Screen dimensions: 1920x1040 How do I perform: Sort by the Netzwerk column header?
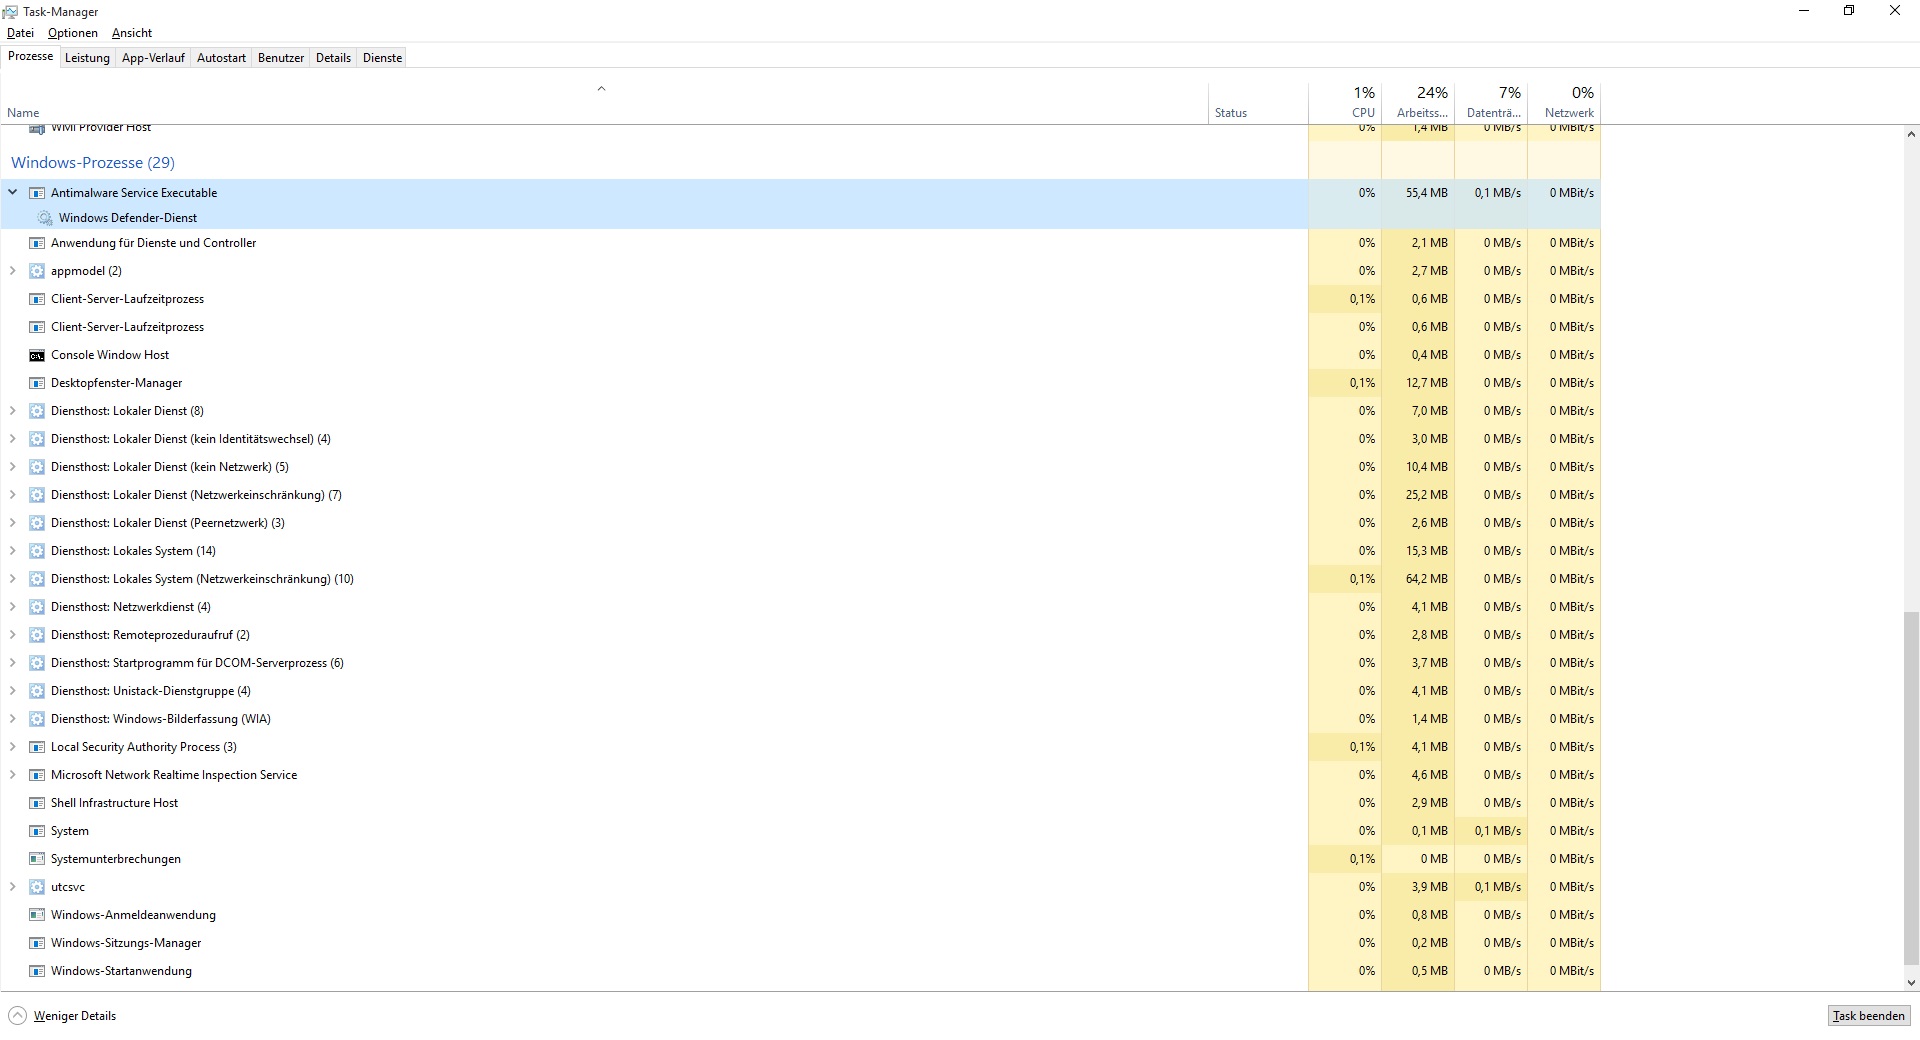[1564, 102]
